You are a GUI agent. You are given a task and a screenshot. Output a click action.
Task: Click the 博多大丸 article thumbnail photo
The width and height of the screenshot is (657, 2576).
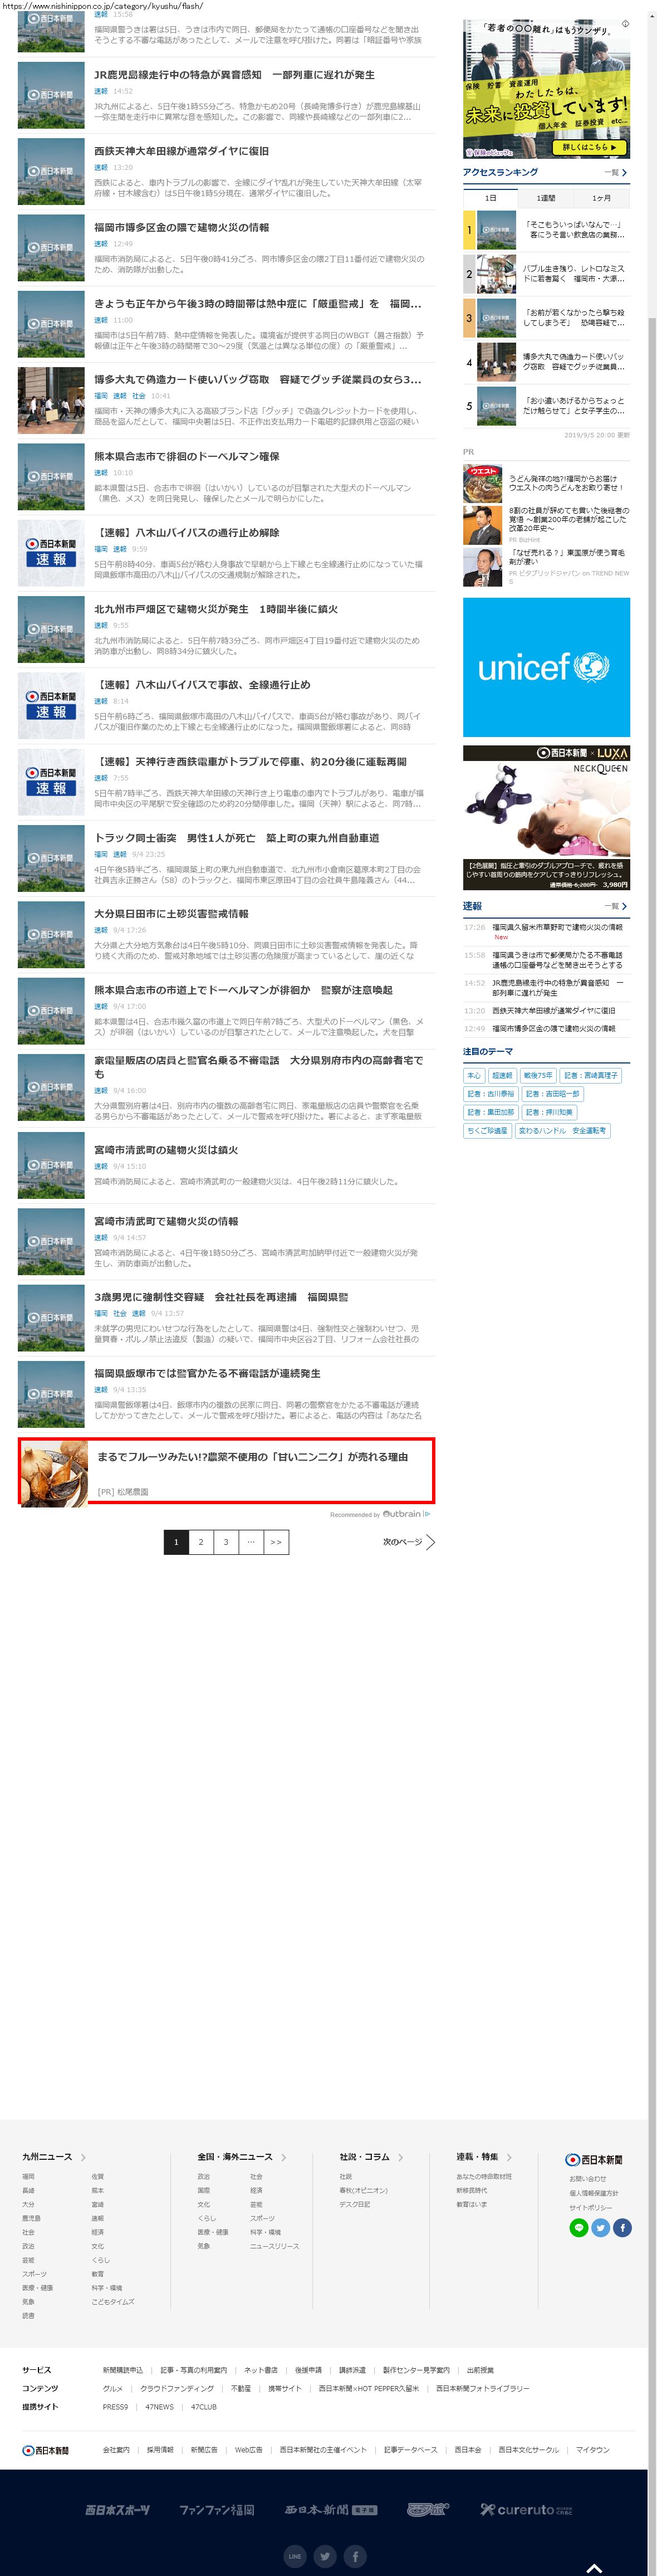tap(51, 400)
